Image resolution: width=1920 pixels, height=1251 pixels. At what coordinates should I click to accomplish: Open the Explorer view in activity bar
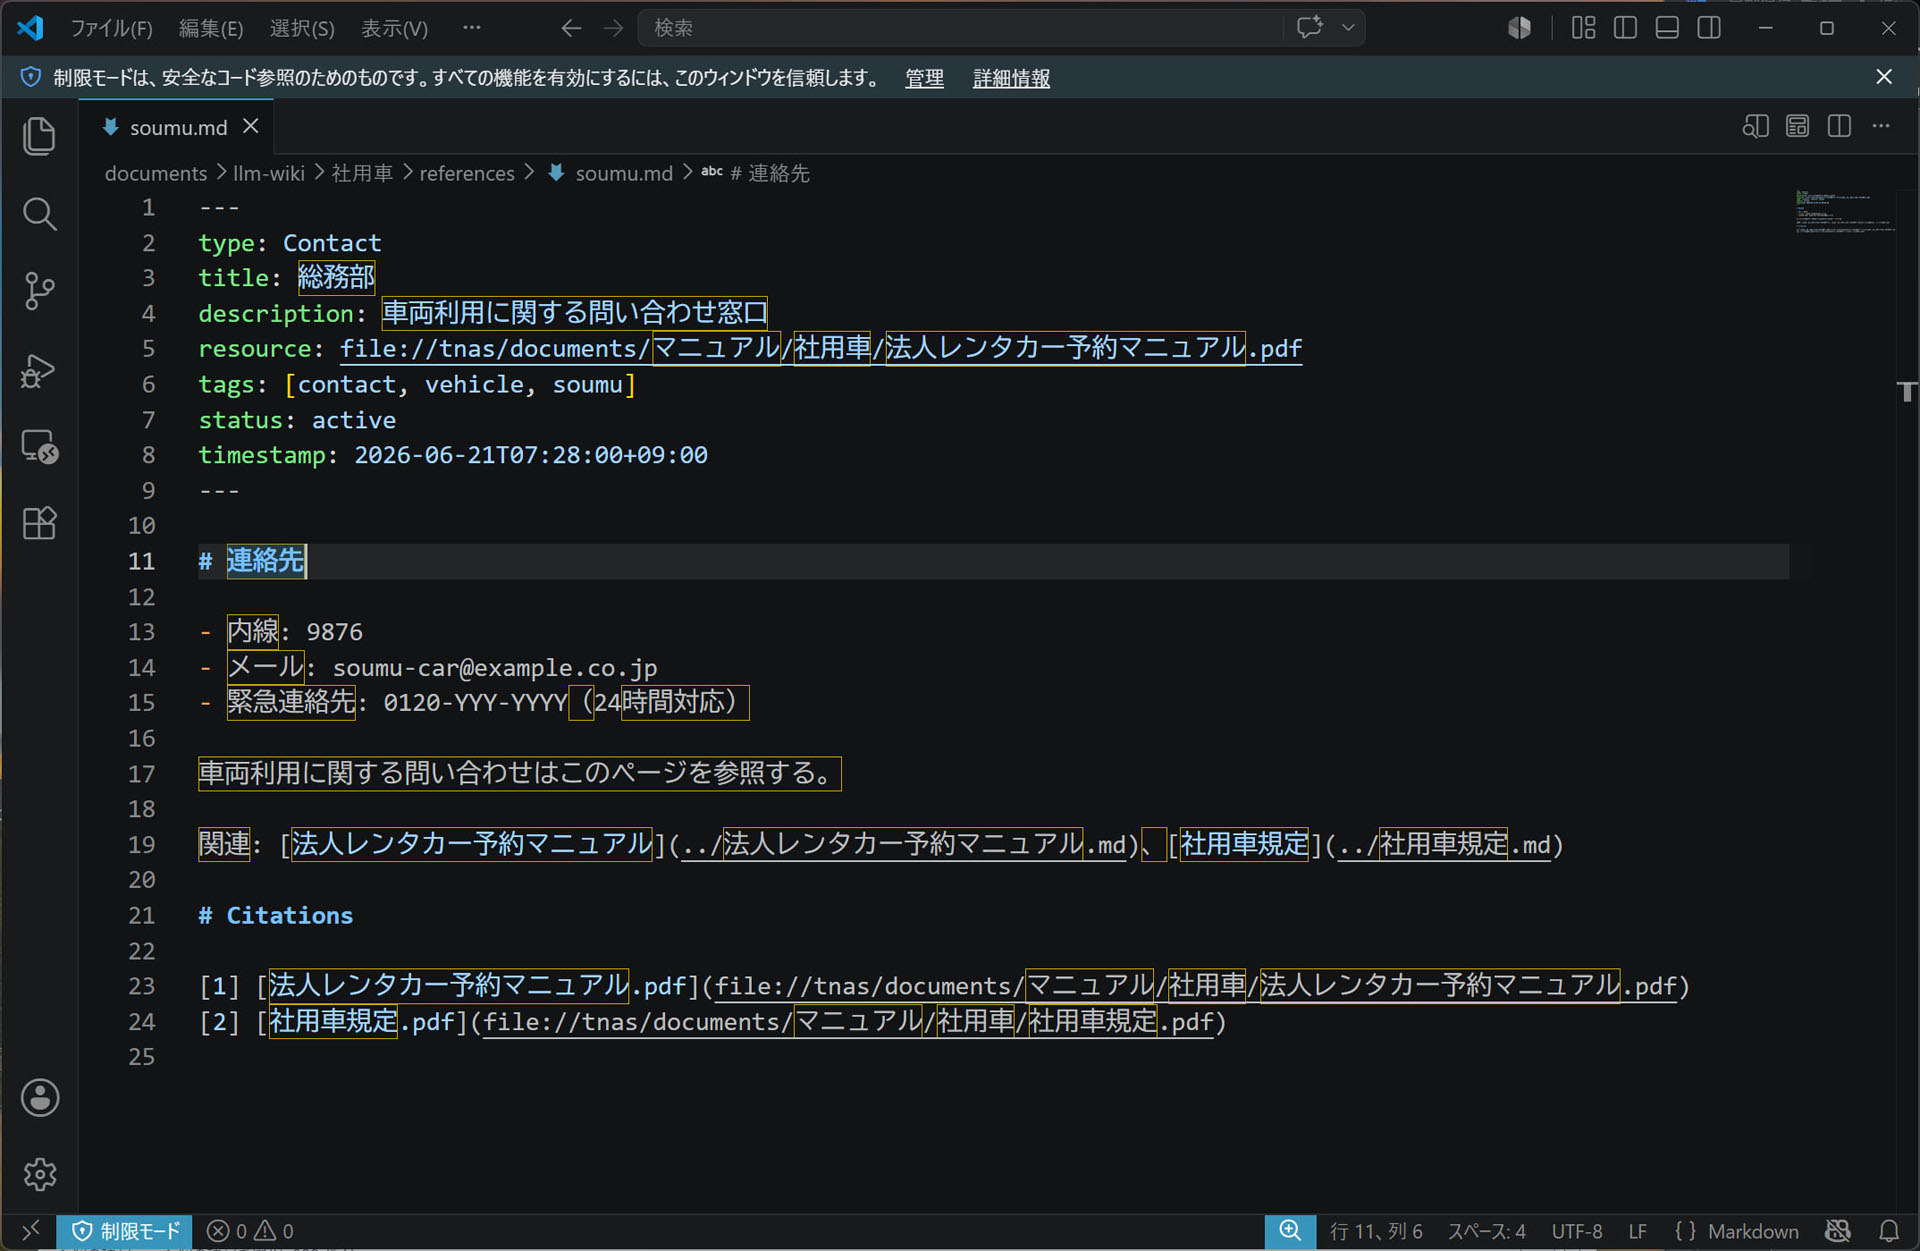coord(39,136)
